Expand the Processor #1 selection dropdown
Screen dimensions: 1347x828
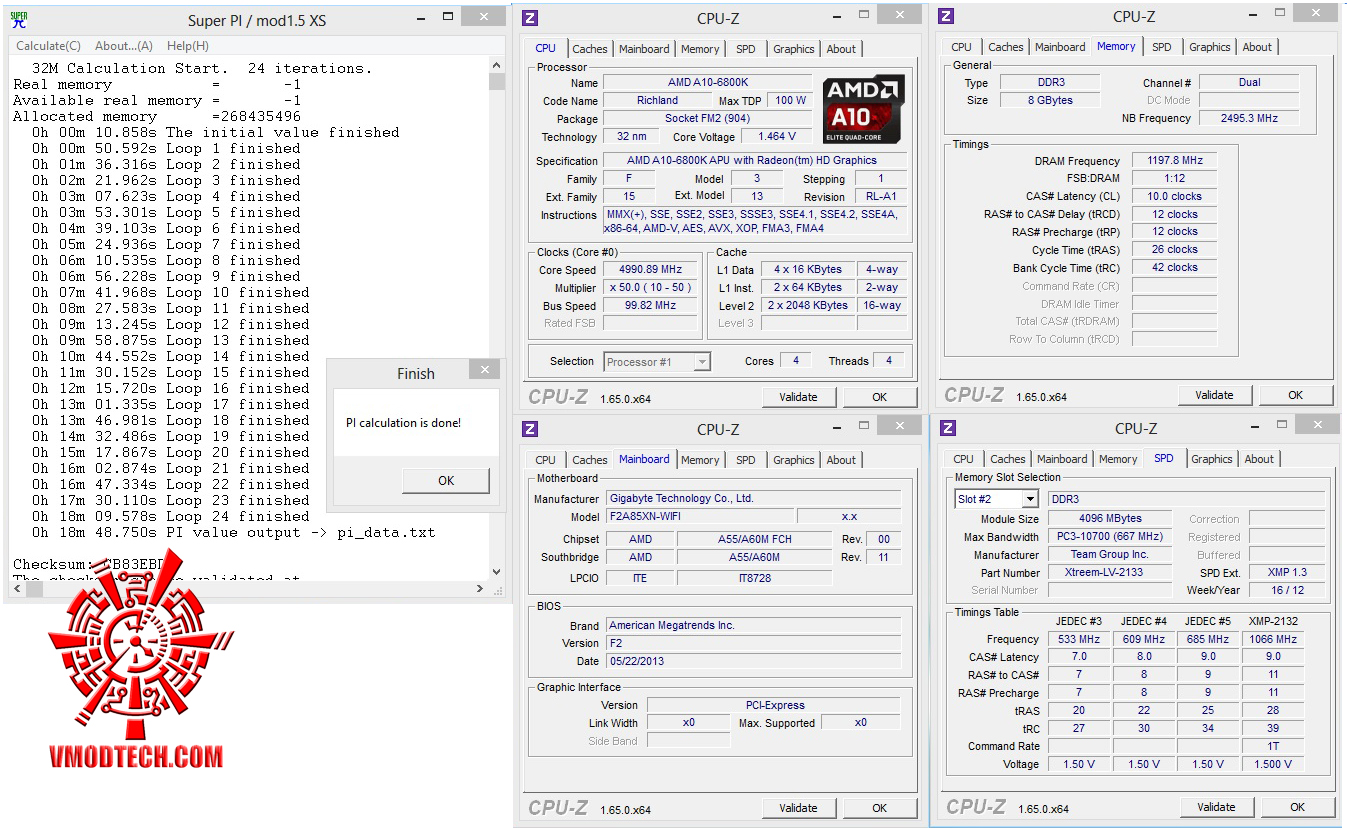702,362
